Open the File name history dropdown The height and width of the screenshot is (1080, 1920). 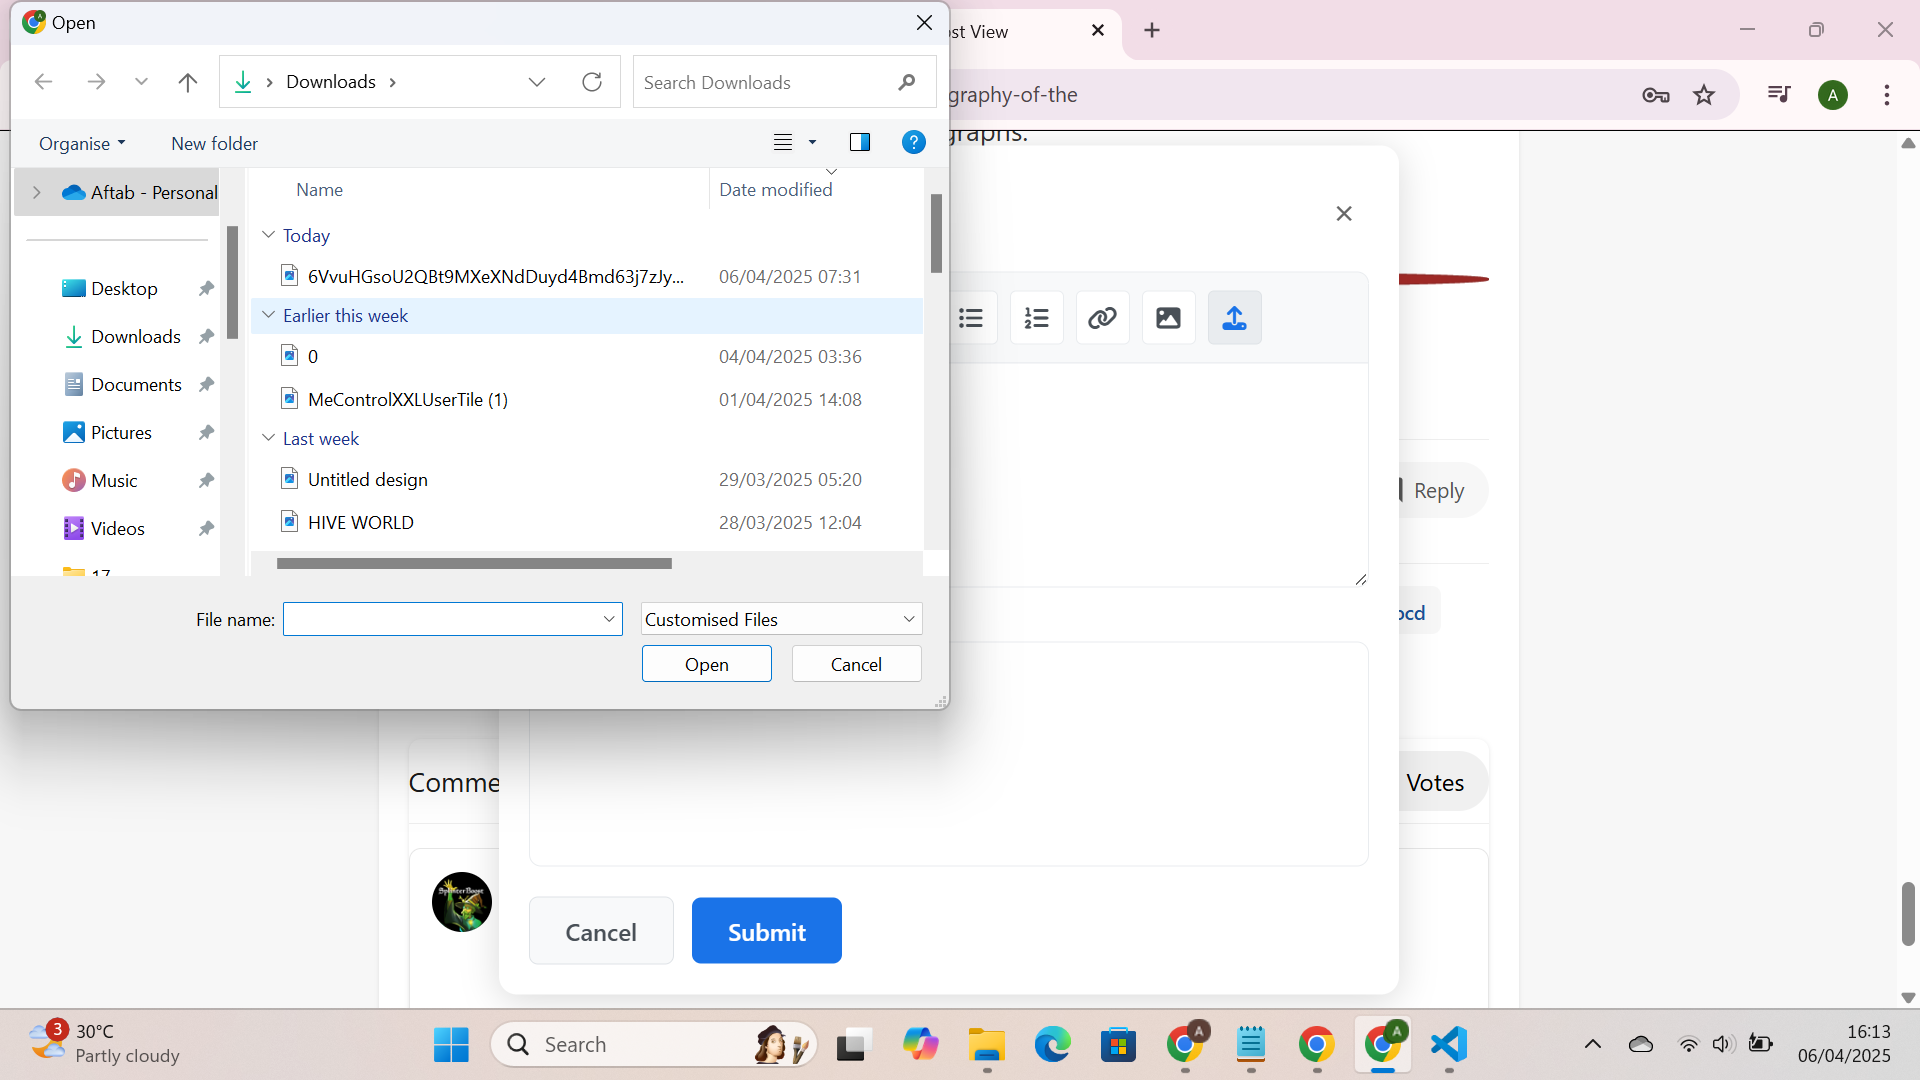point(608,619)
